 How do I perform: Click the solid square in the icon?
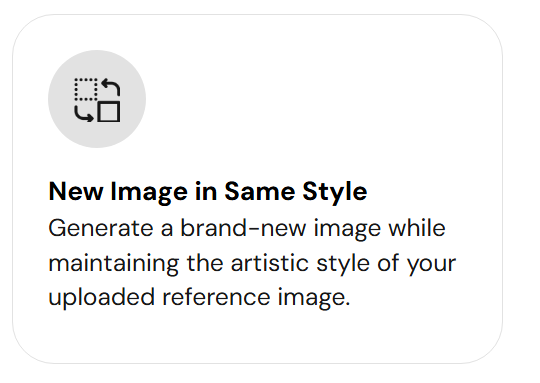[109, 112]
